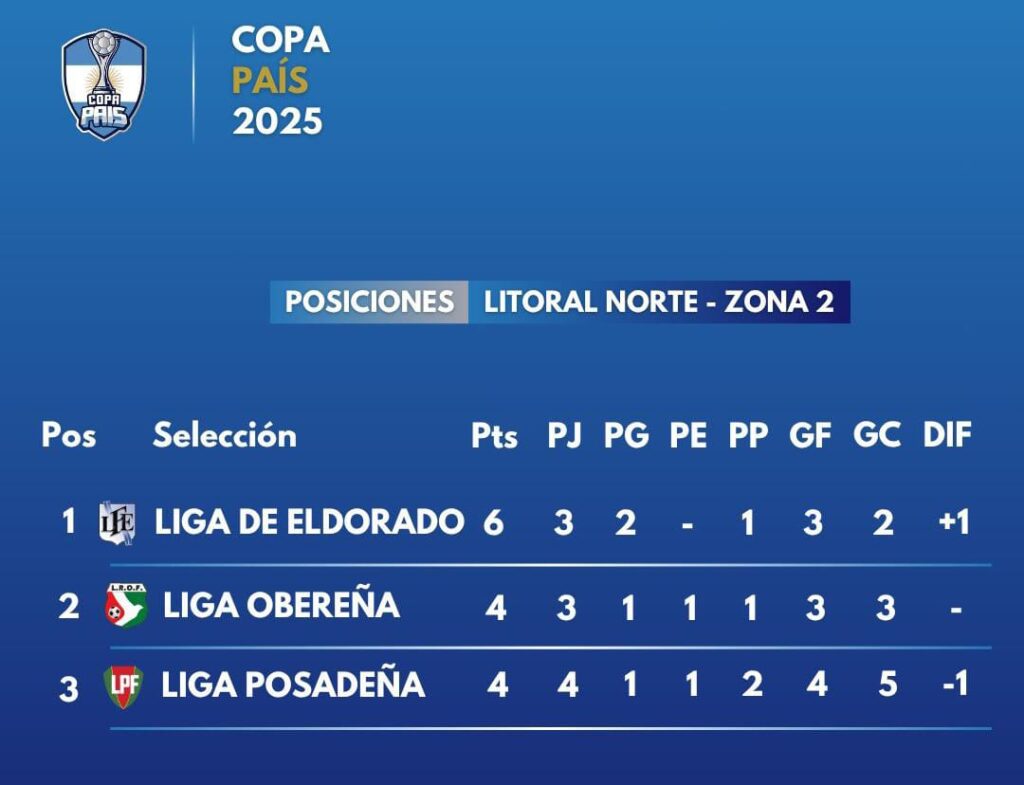
Task: Click Posadeña's -1 goal difference value
Action: coord(955,684)
